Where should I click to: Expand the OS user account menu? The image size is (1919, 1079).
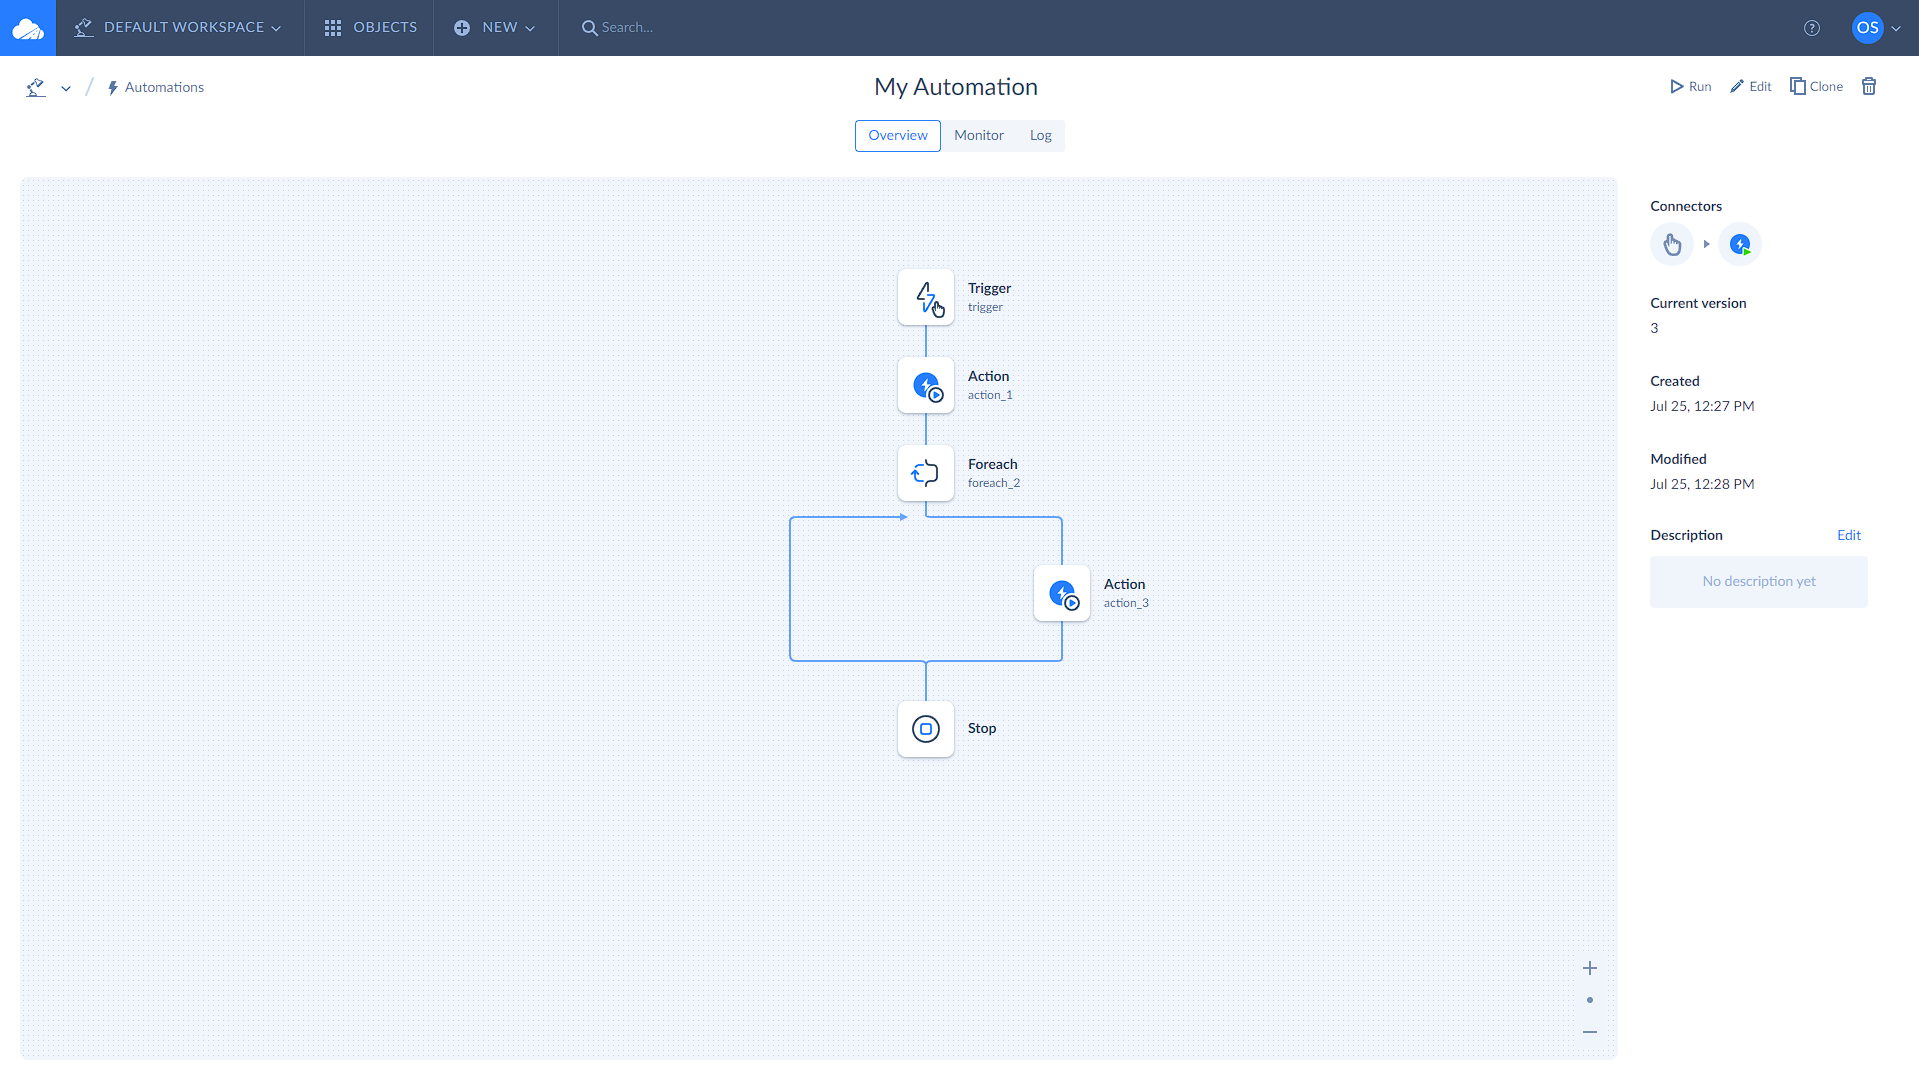1876,28
